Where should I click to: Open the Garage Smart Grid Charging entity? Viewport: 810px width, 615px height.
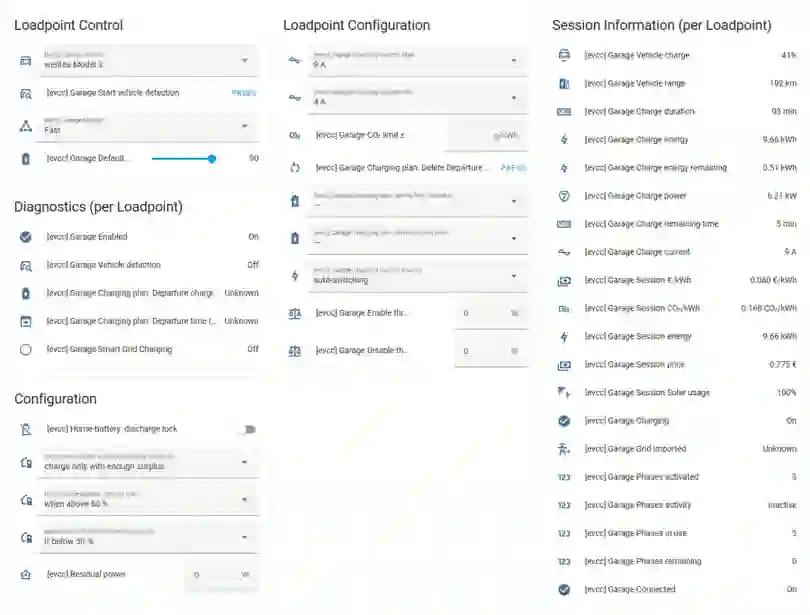(x=138, y=350)
